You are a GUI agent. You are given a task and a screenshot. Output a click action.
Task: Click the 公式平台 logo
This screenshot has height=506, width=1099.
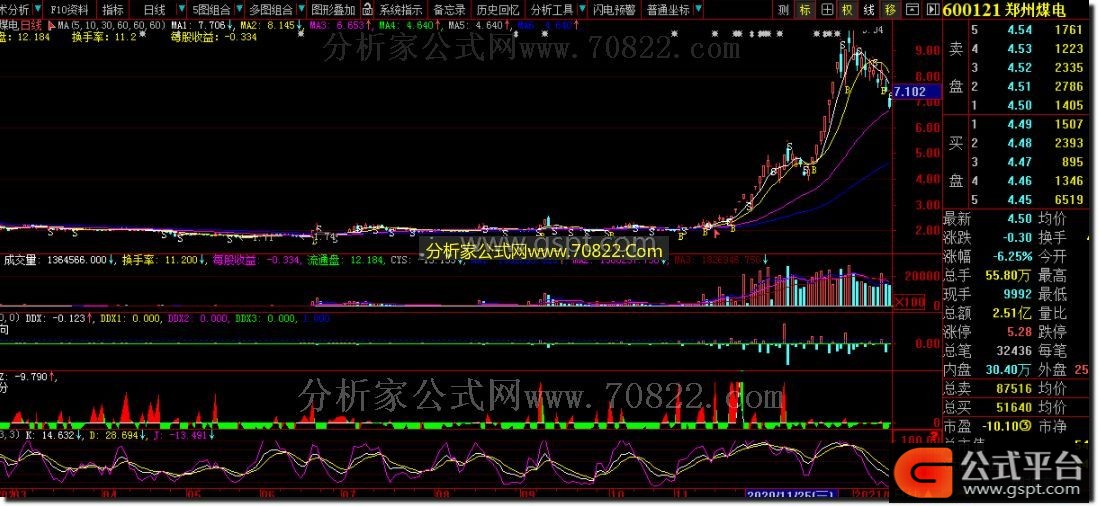tap(989, 472)
